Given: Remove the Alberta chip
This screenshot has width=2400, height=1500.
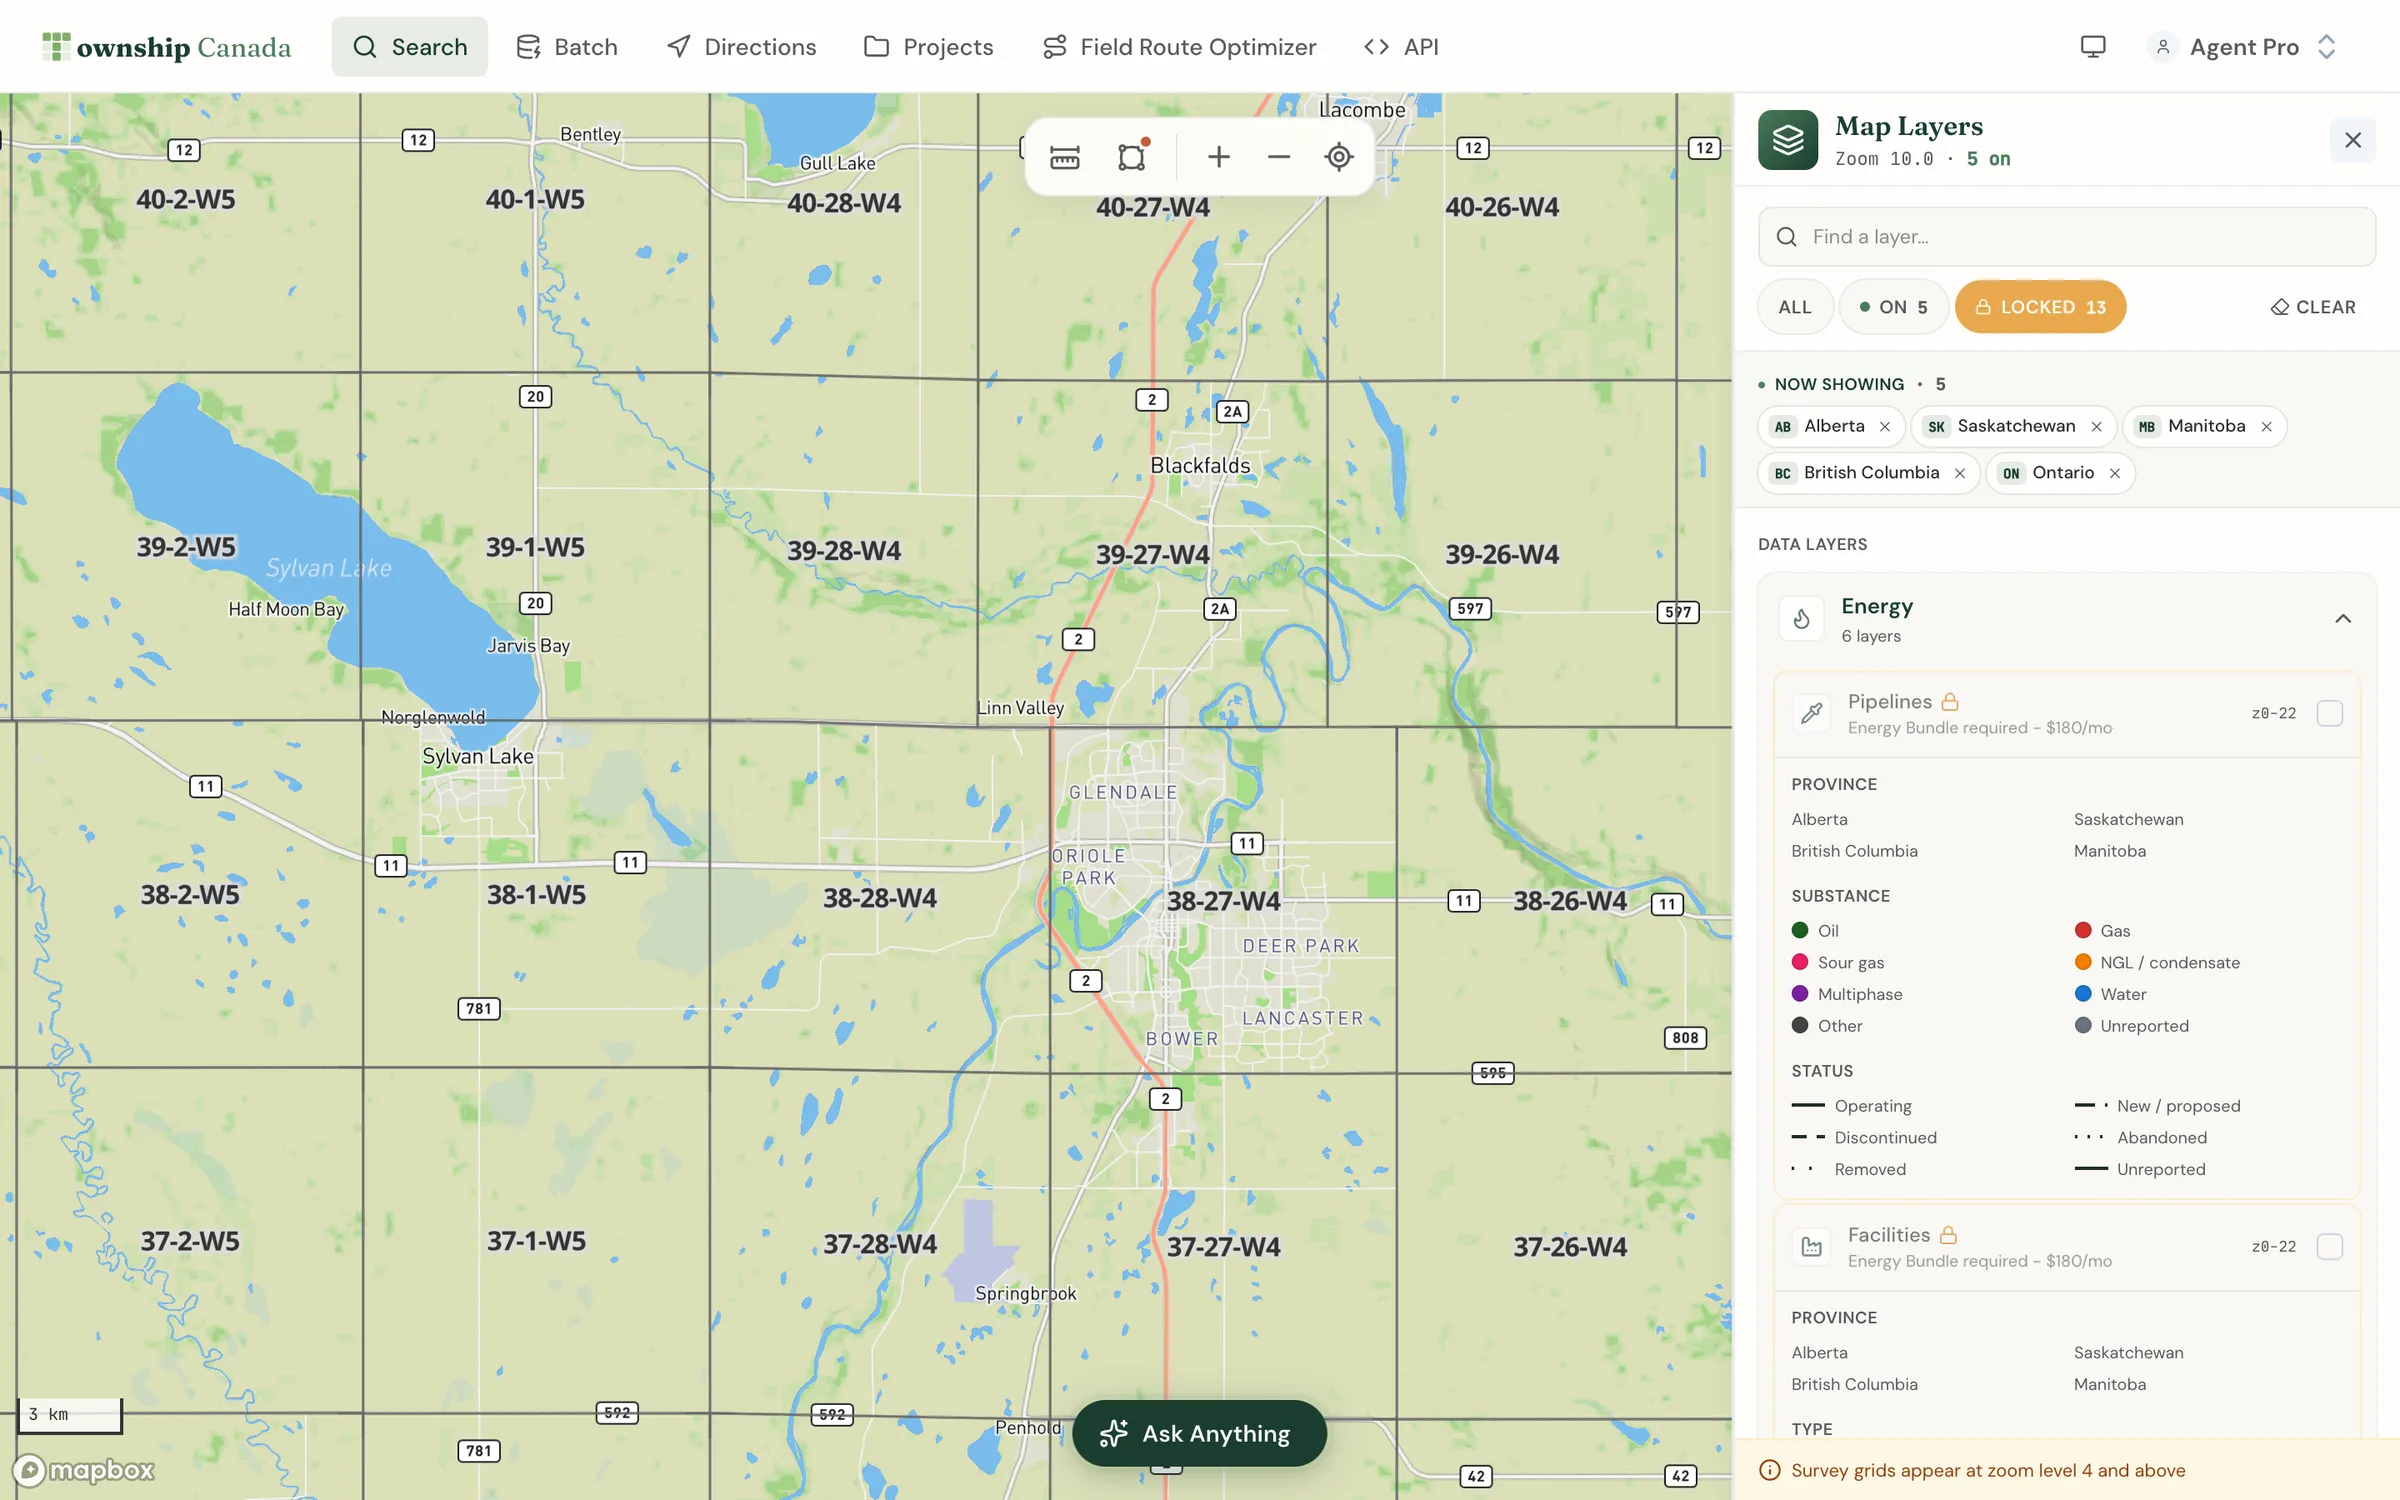Looking at the screenshot, I should [1885, 427].
